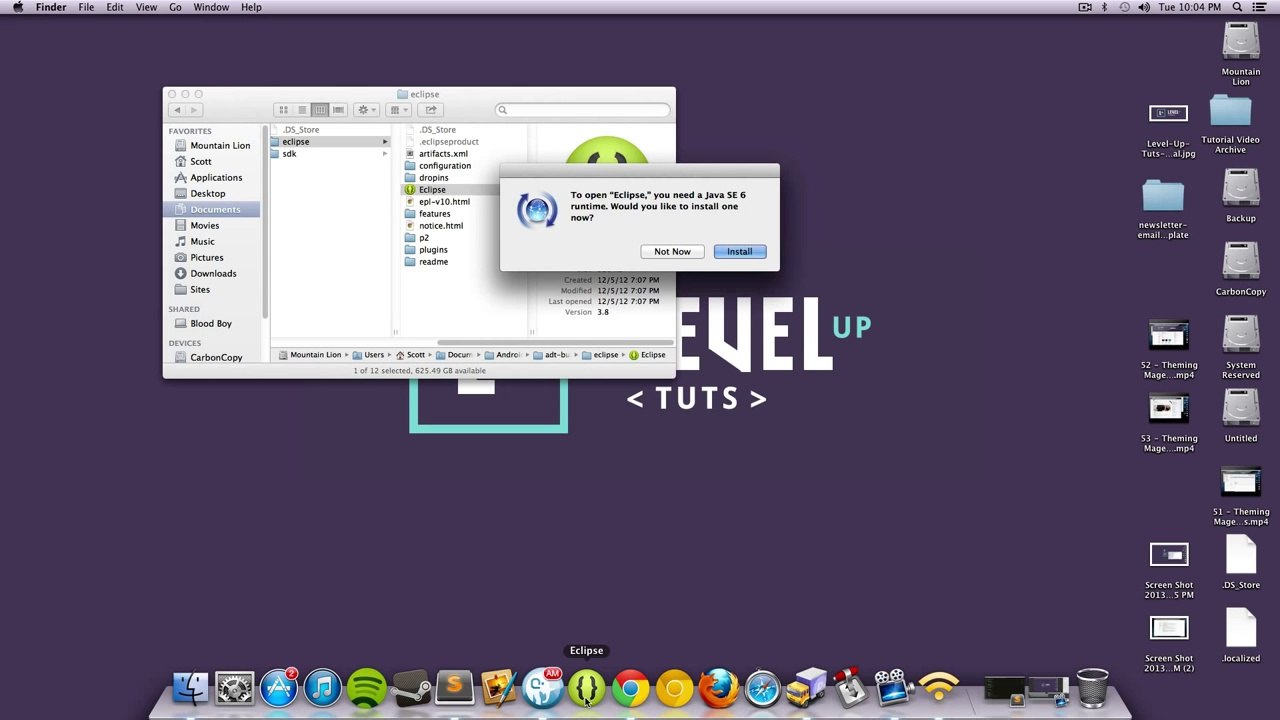Open the Finder File menu
The image size is (1280, 720).
coord(86,7)
